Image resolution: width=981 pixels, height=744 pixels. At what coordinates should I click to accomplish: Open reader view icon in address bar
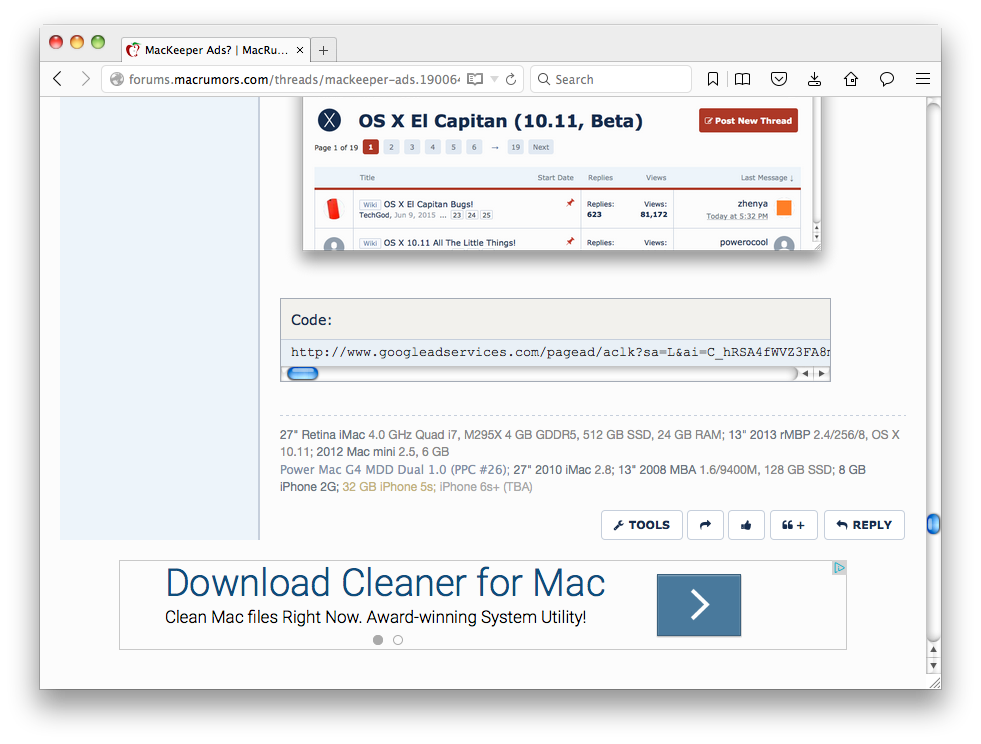pos(475,79)
